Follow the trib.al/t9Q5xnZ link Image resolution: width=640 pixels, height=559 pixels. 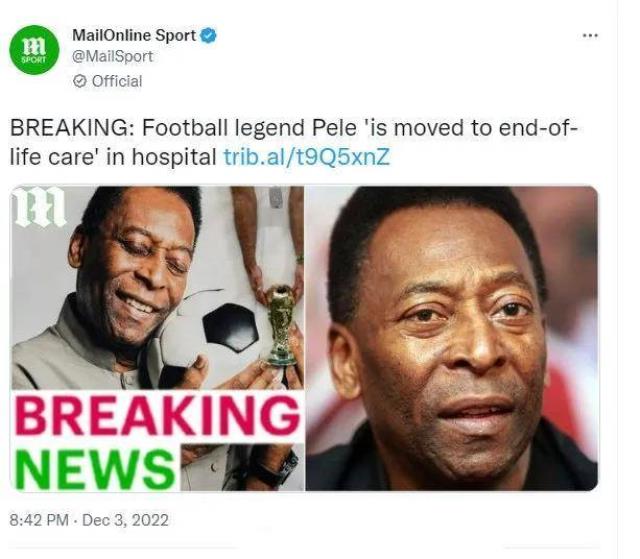307,157
